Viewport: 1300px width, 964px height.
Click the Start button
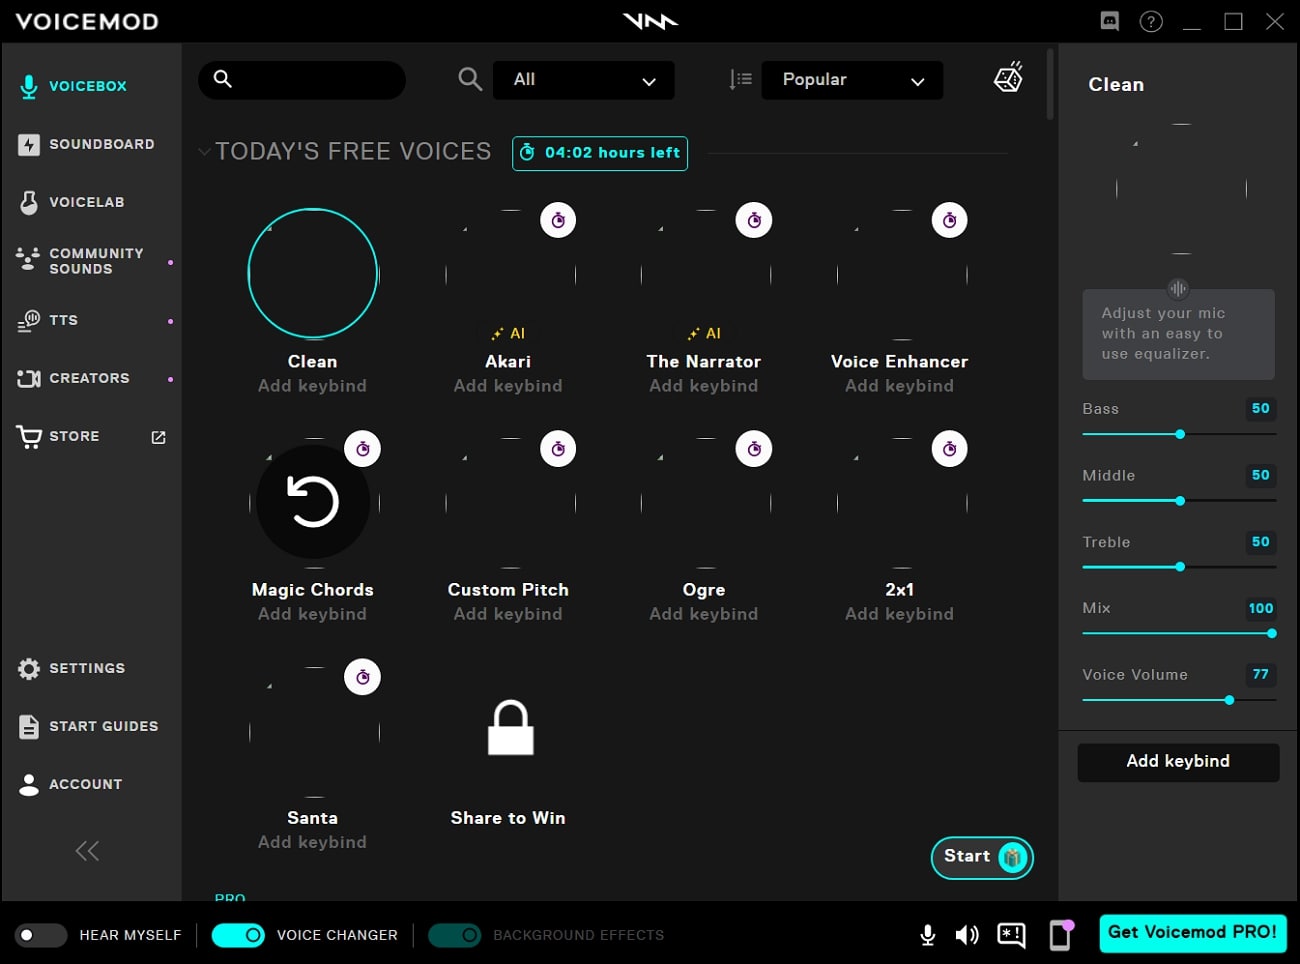(x=982, y=858)
